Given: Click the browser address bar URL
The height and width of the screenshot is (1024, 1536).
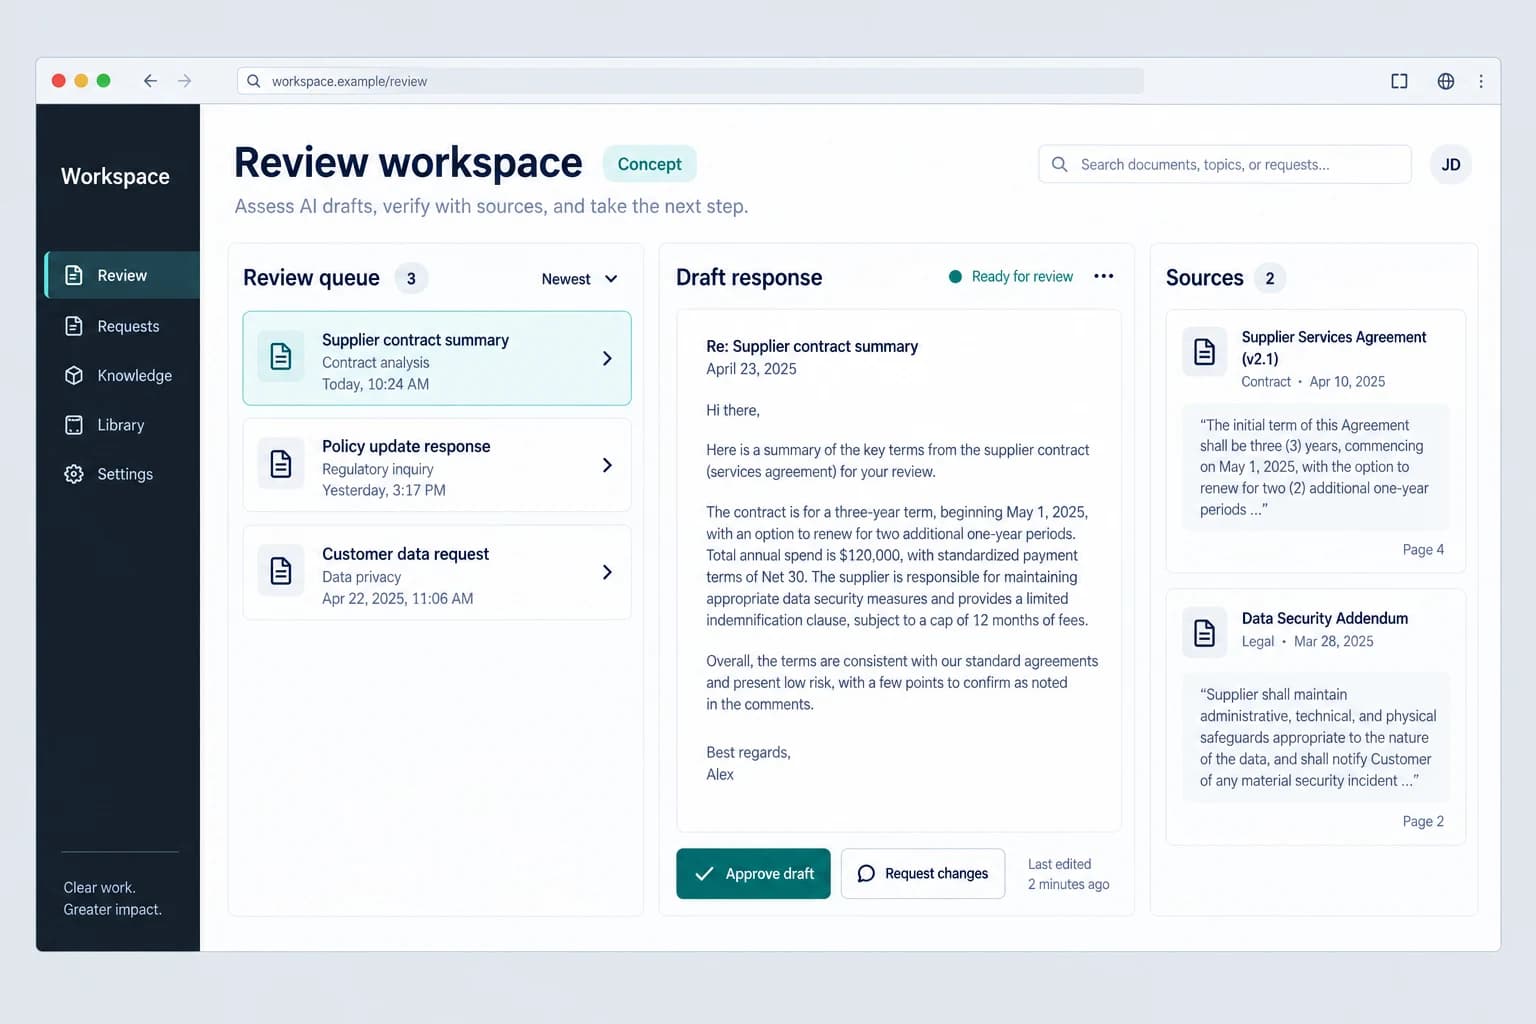Looking at the screenshot, I should 349,82.
